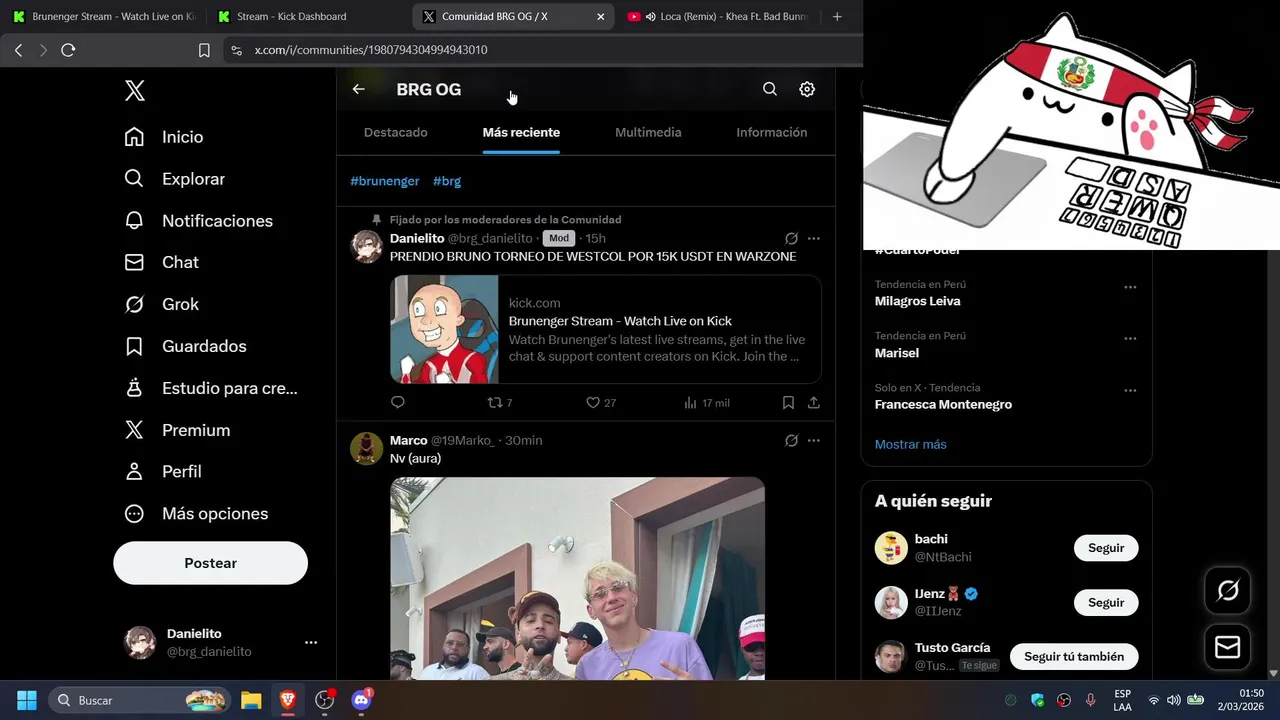The height and width of the screenshot is (720, 1280).
Task: Click the X logo in the sidebar
Action: [x=135, y=91]
